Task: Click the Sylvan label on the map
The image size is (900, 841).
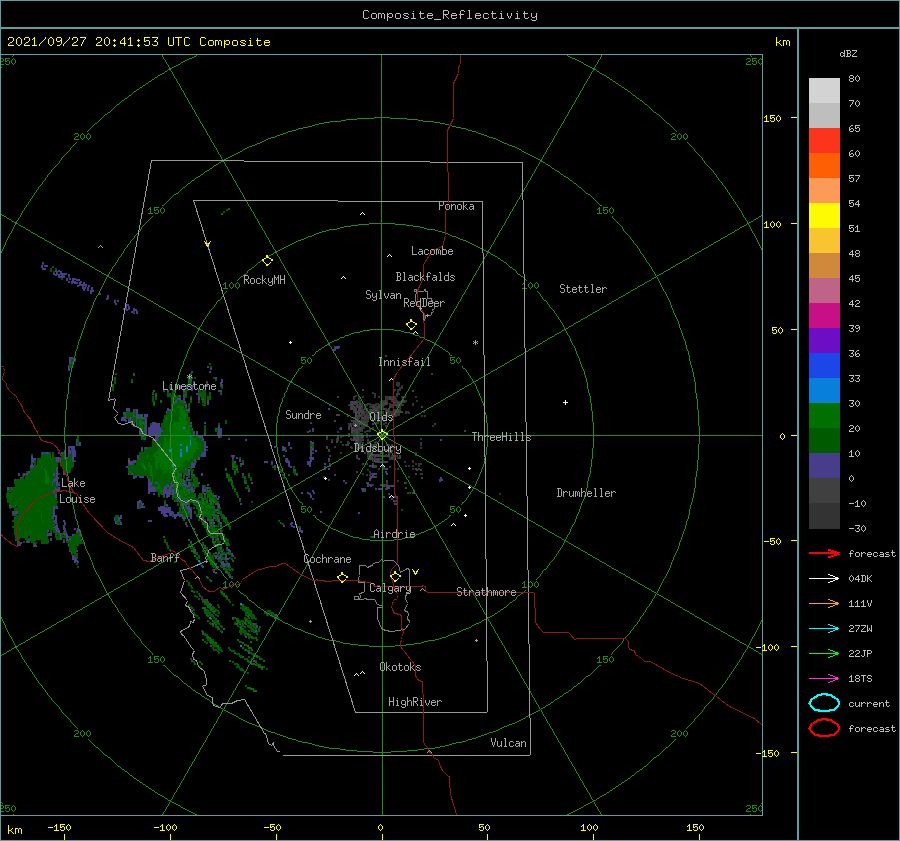Action: [x=383, y=295]
